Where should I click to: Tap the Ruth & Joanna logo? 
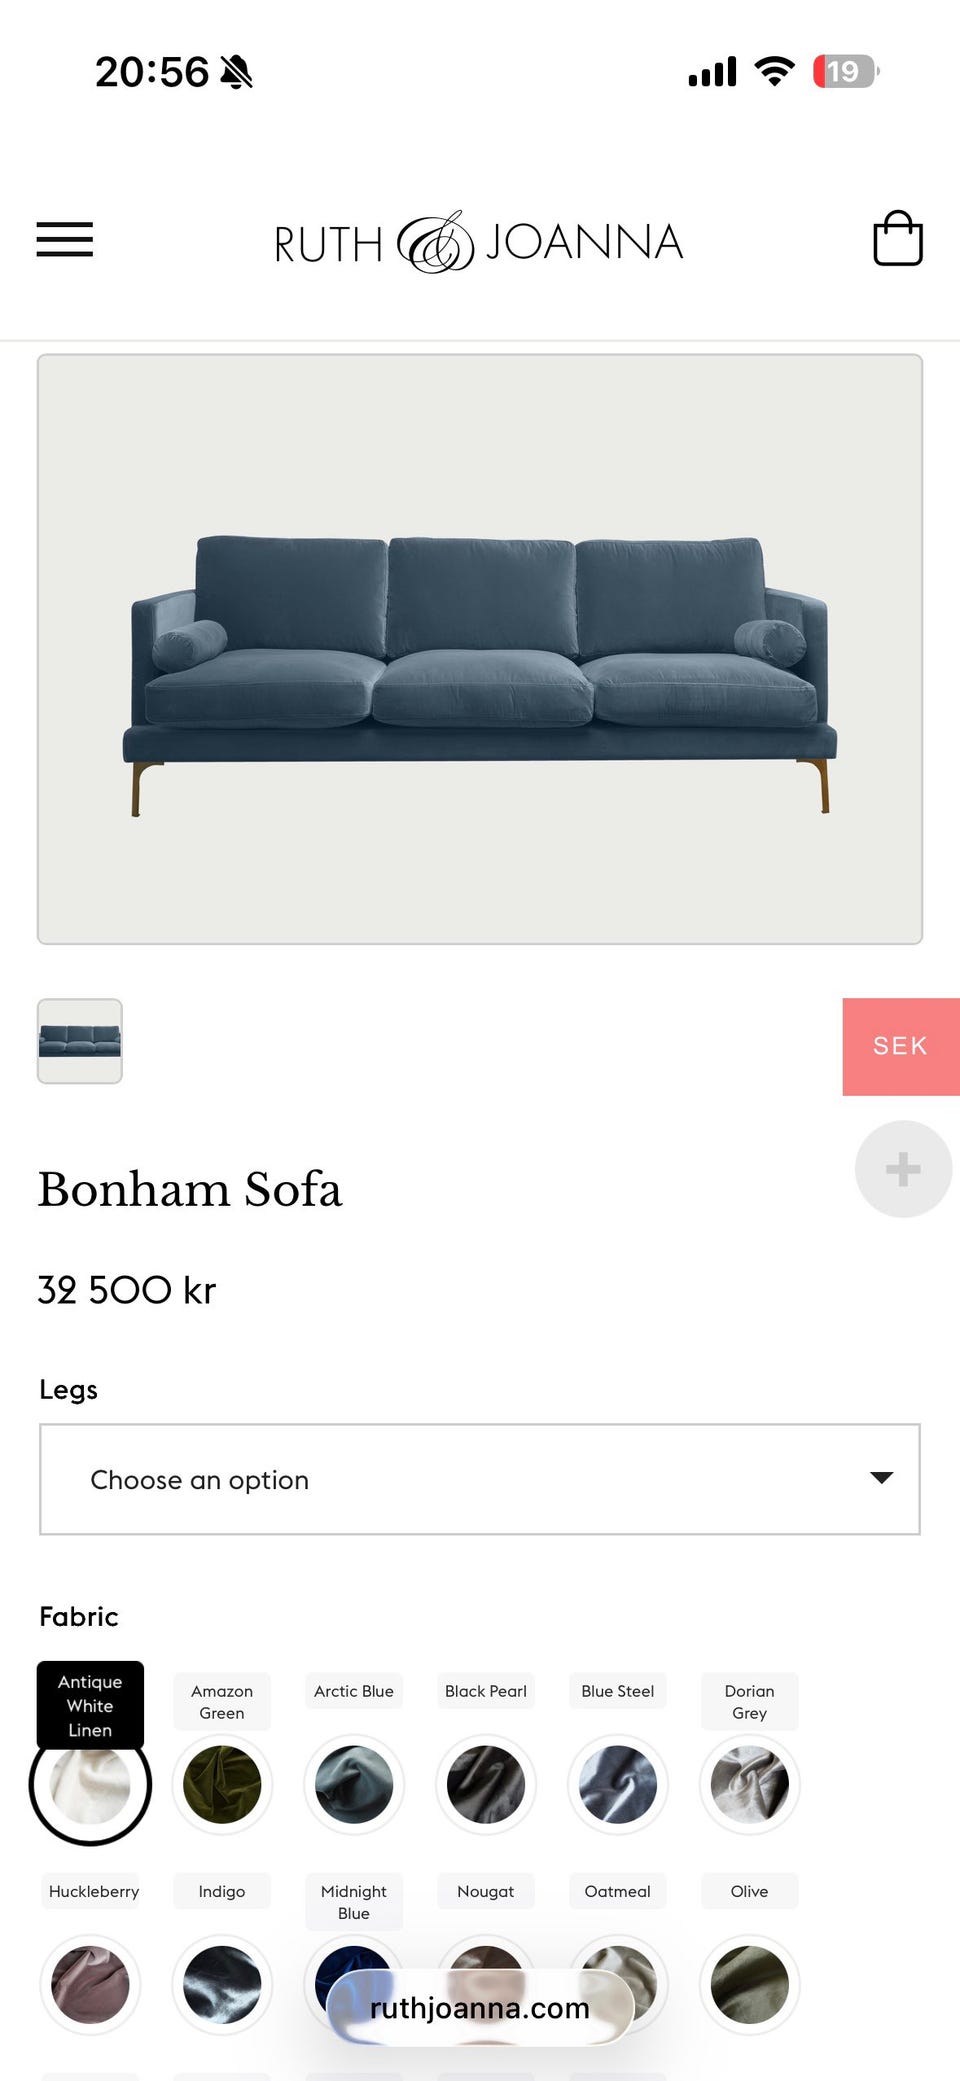click(478, 242)
